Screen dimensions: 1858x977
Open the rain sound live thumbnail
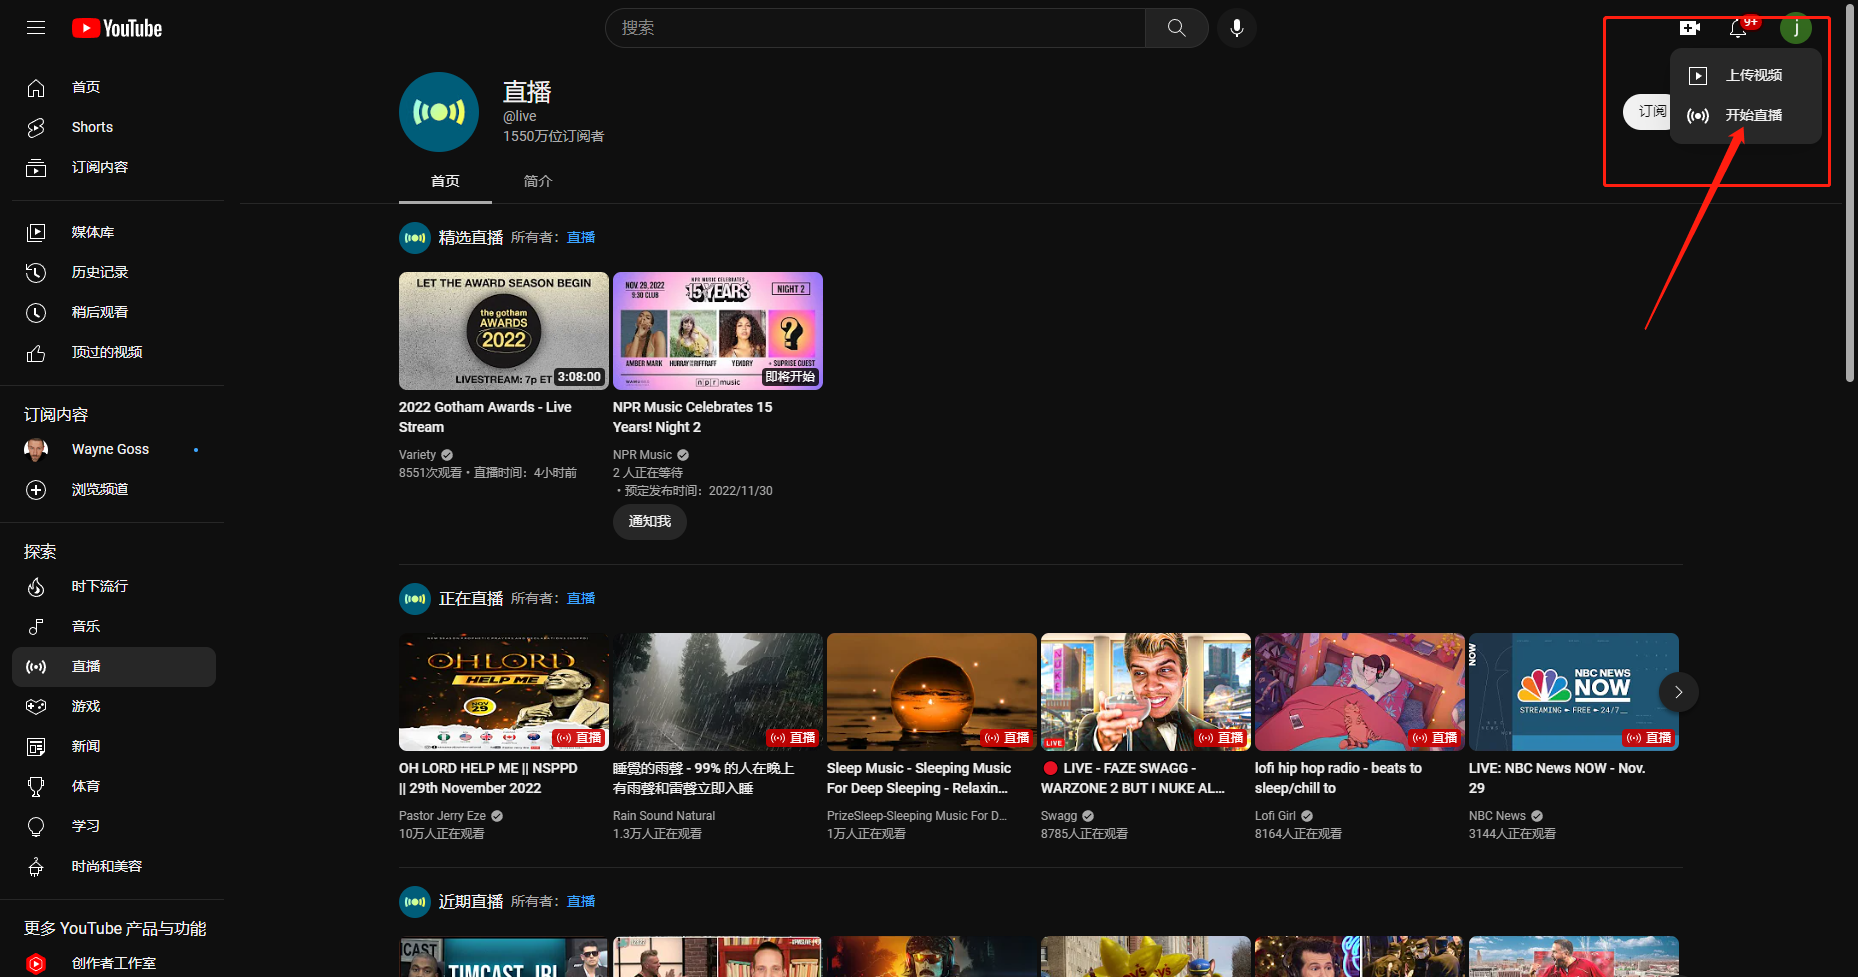point(718,692)
